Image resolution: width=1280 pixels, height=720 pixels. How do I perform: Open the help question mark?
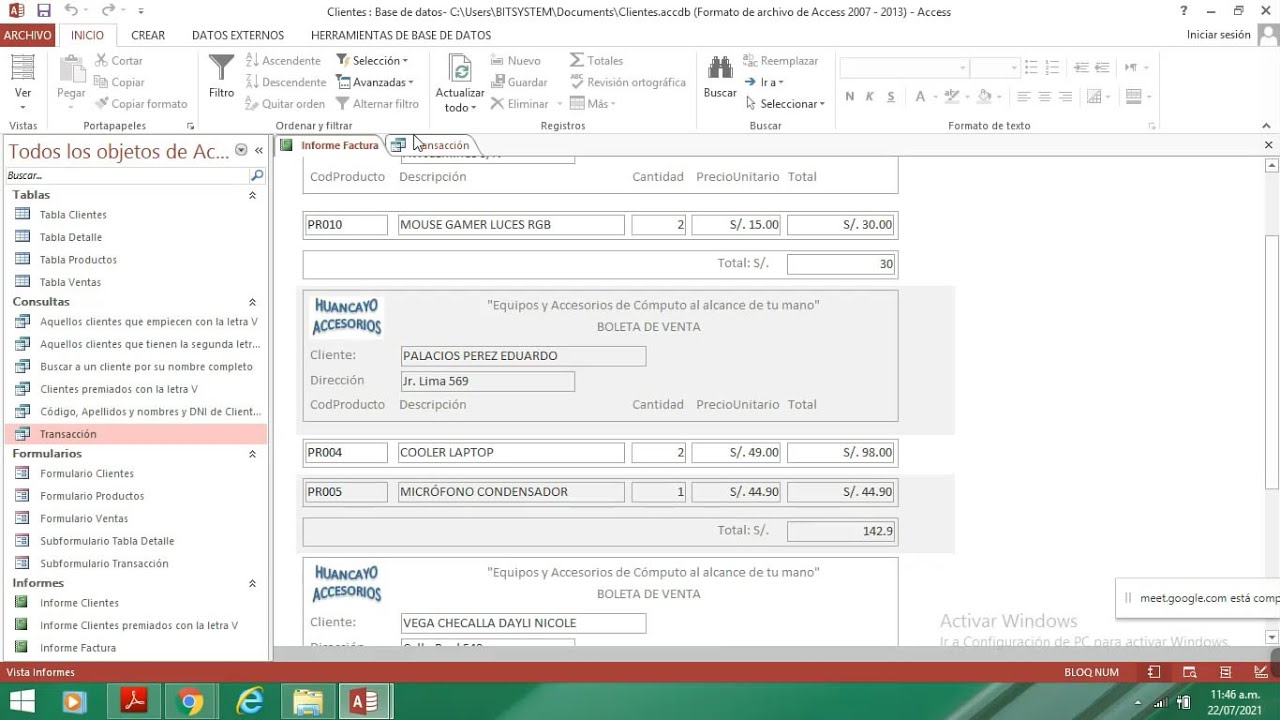tap(1184, 11)
